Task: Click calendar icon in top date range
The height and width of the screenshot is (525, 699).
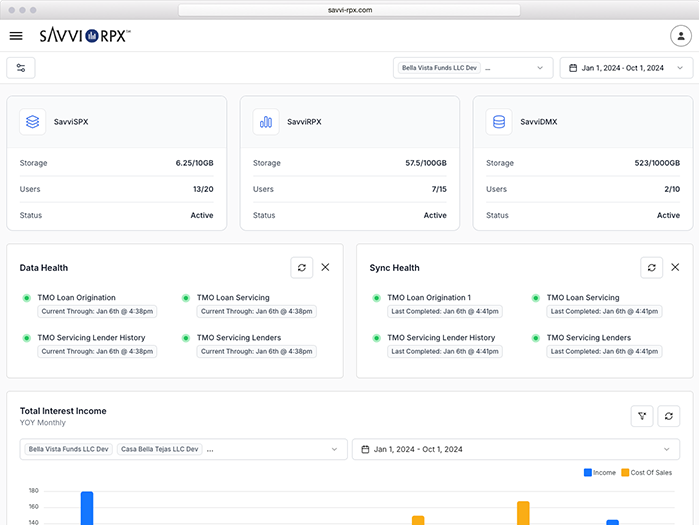Action: pos(573,68)
